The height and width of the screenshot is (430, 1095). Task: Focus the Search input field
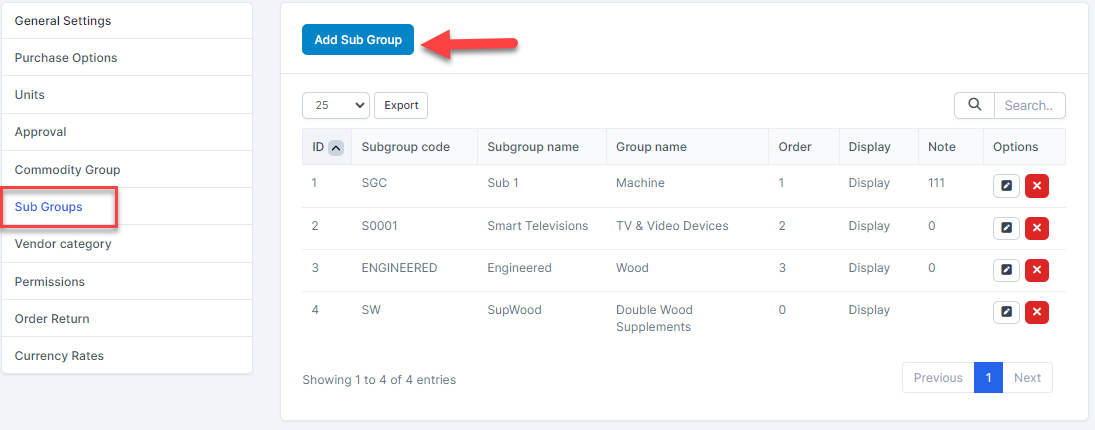tap(1029, 105)
